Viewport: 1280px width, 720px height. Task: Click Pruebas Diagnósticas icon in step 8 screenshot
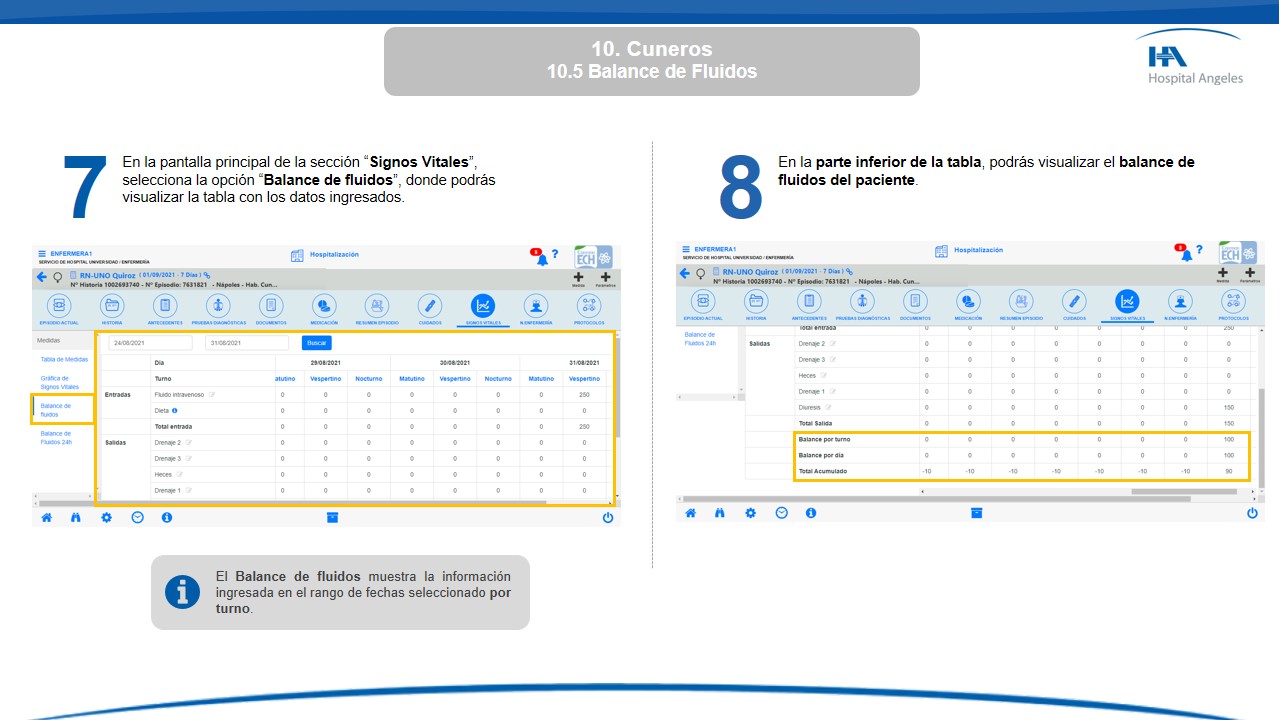862,301
